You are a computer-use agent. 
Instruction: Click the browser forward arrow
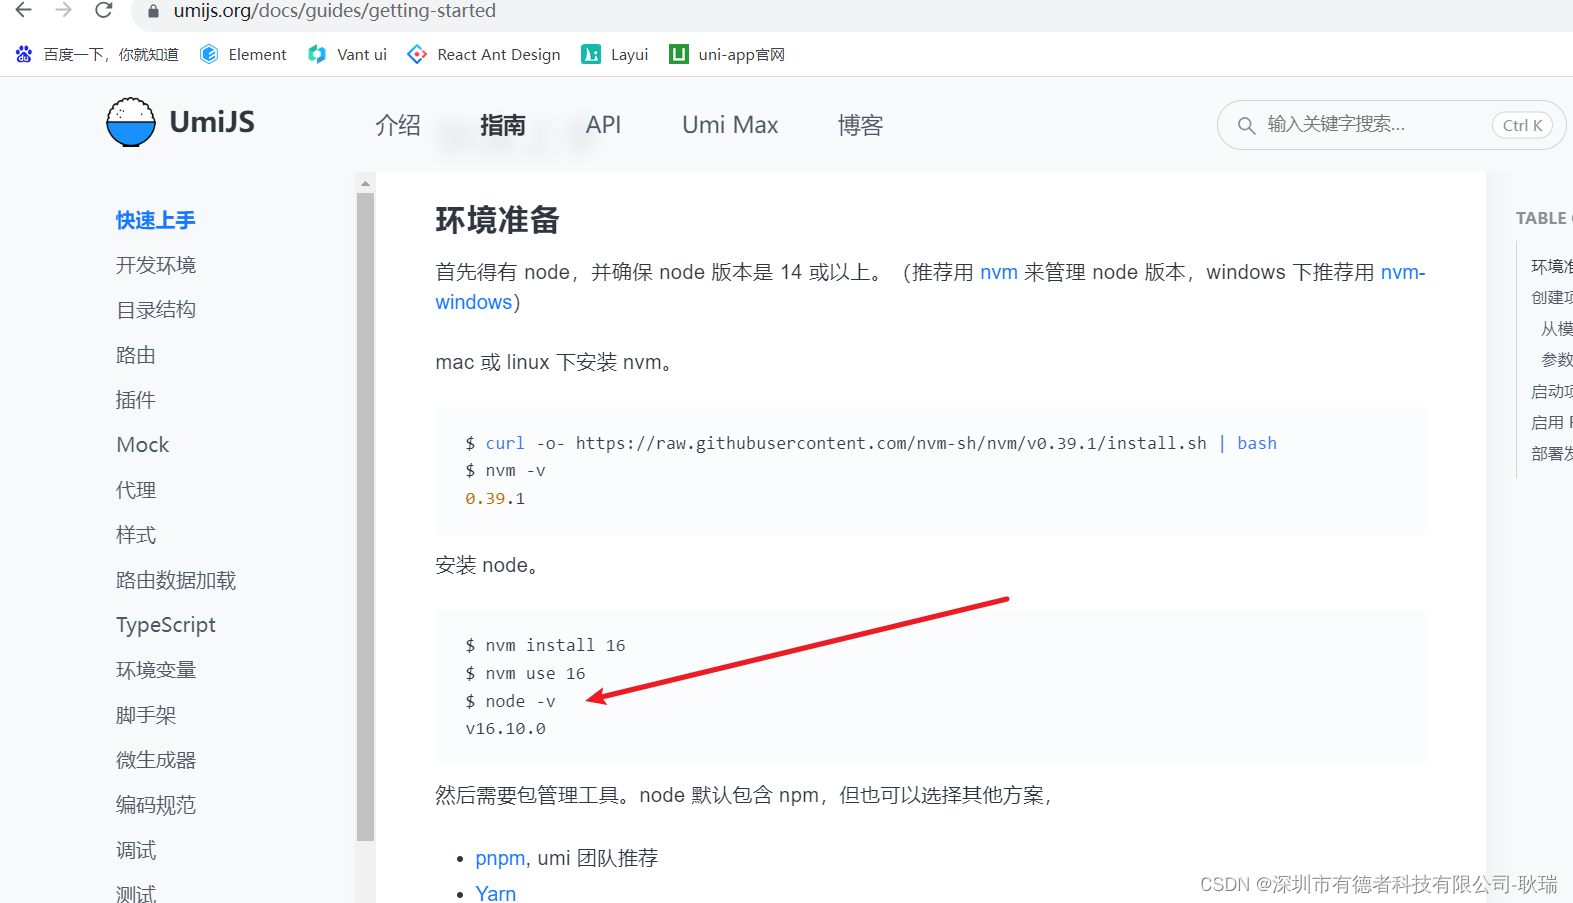pos(64,10)
